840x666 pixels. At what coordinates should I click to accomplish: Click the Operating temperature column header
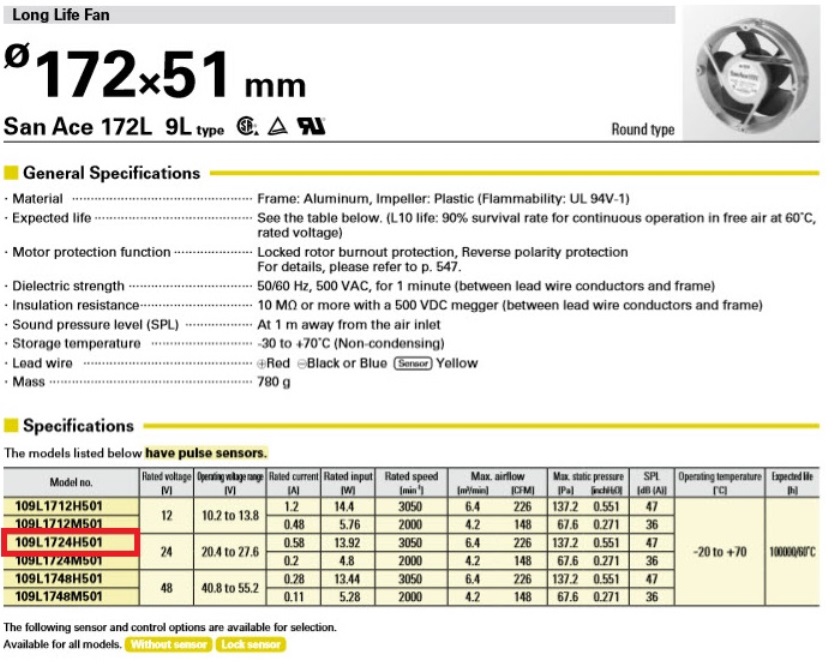click(x=719, y=482)
